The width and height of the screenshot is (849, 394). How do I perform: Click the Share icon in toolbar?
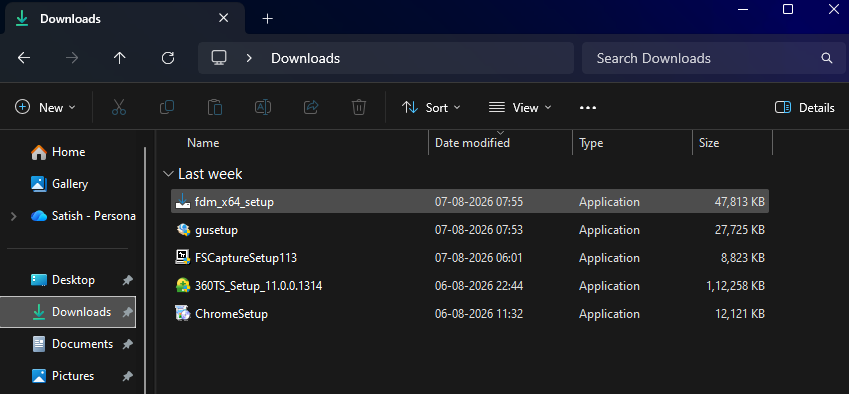pyautogui.click(x=311, y=107)
